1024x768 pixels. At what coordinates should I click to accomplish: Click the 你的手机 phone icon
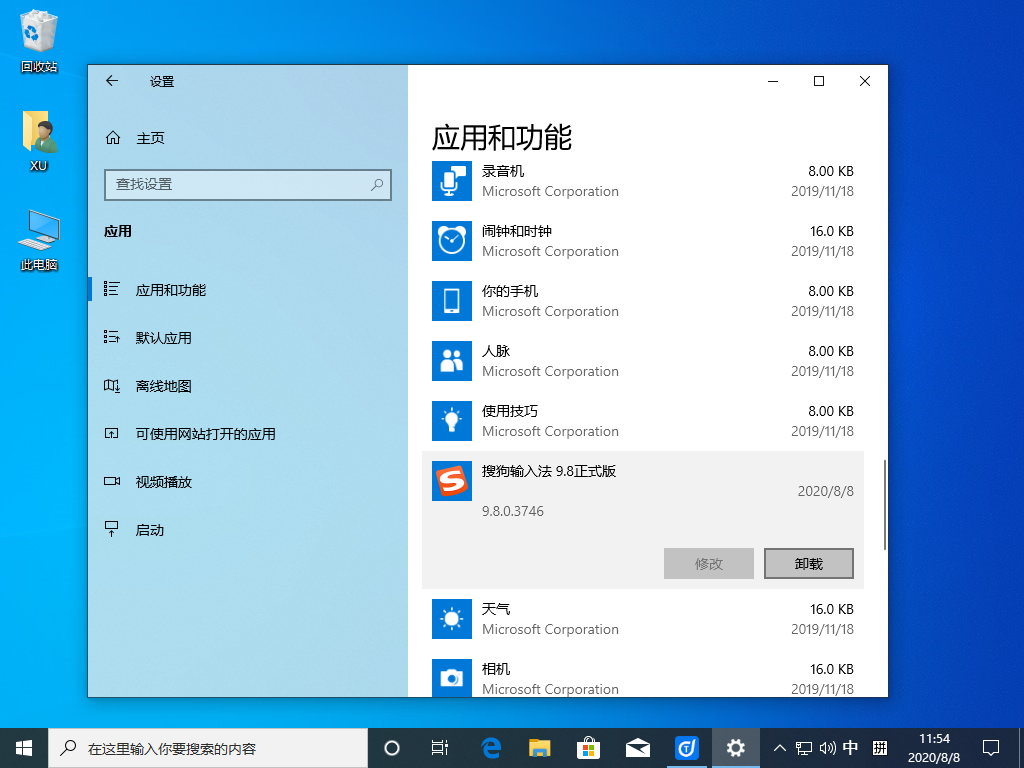[451, 301]
